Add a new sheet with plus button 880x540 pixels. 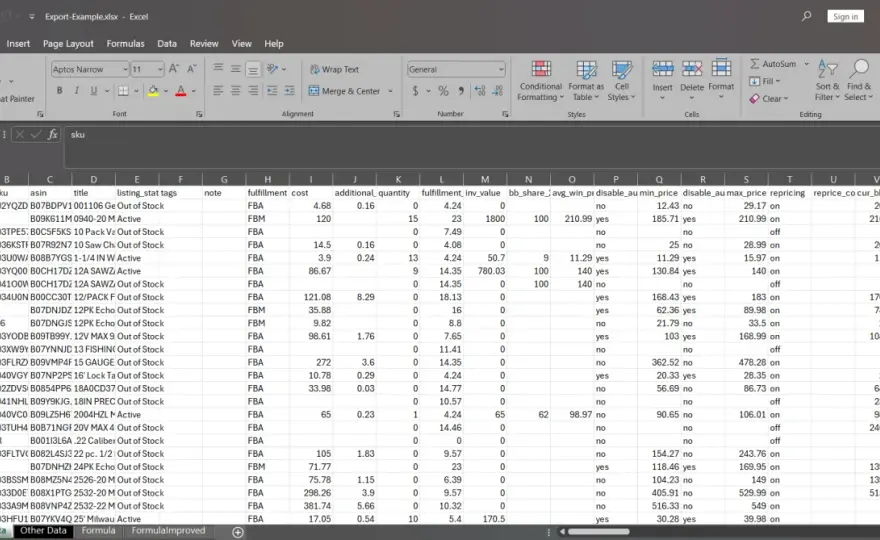[x=238, y=532]
